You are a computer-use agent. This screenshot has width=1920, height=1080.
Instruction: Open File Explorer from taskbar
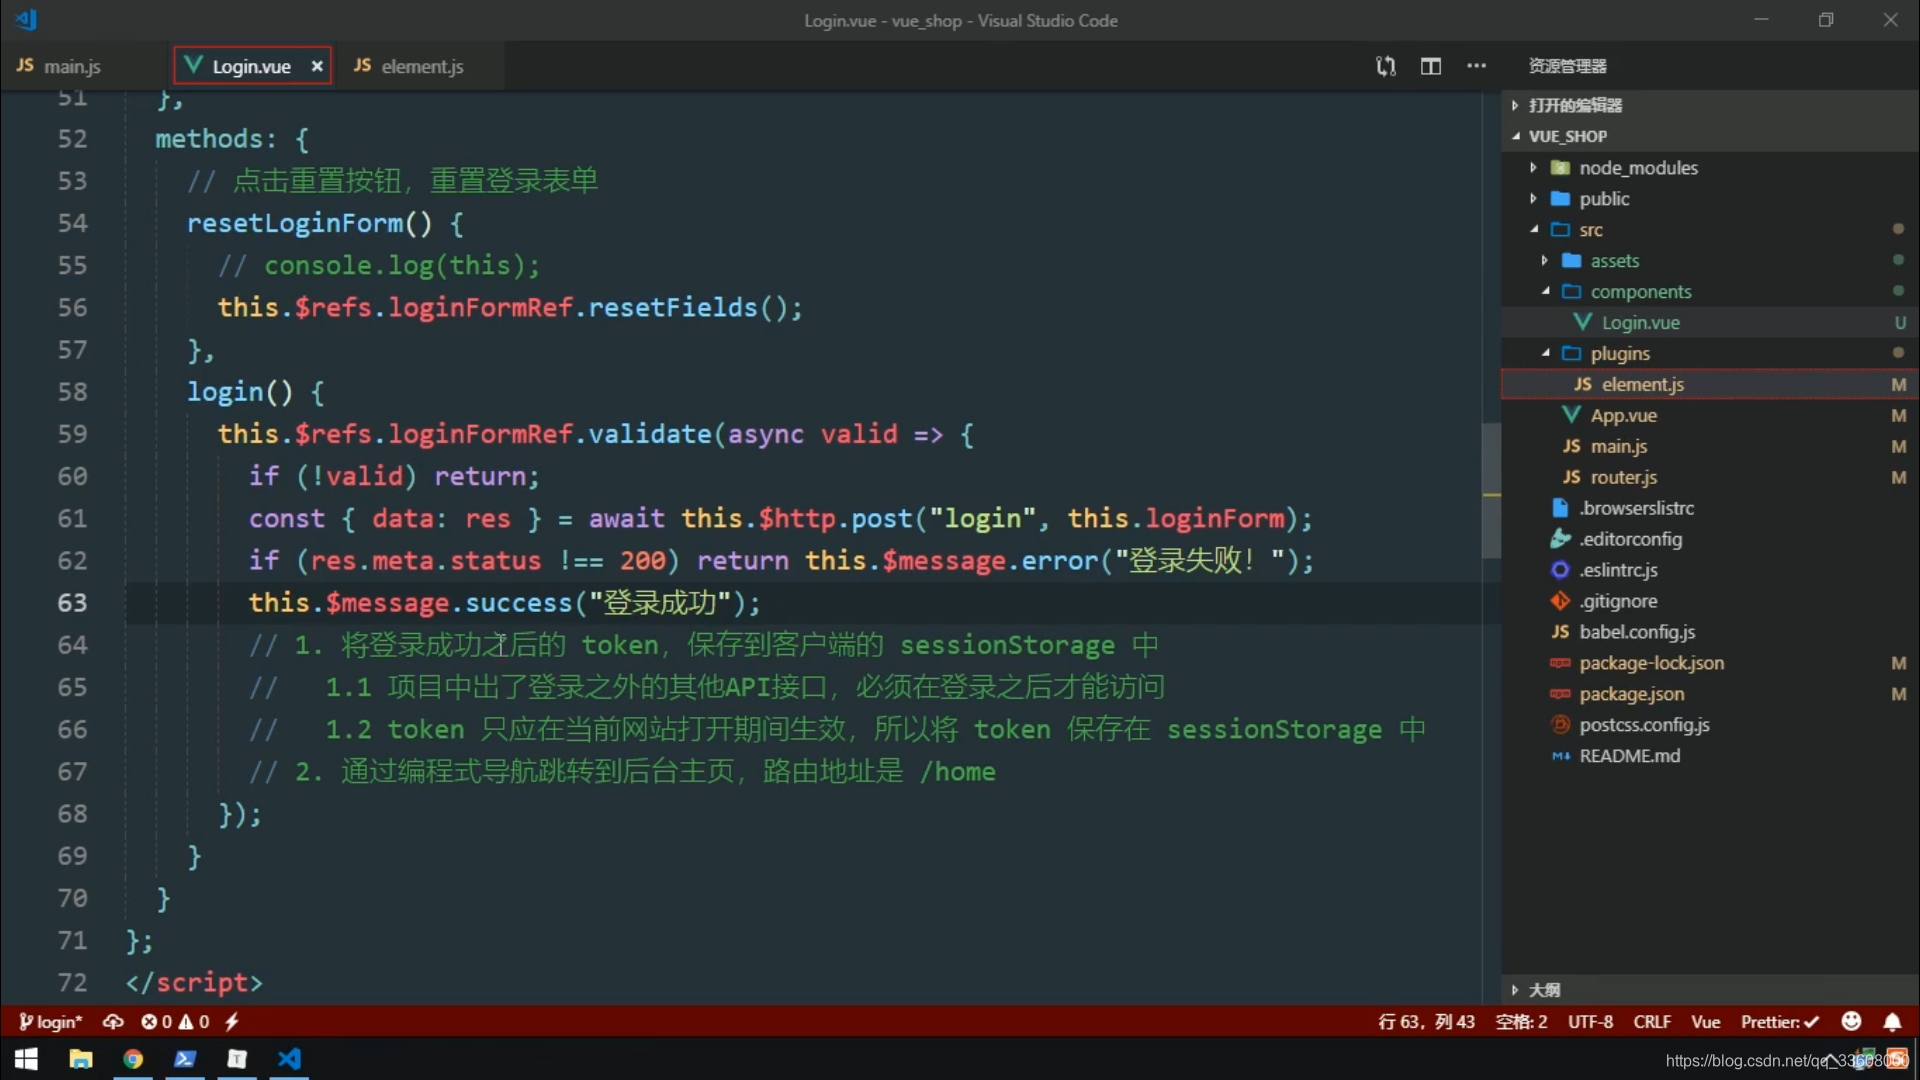coord(80,1059)
